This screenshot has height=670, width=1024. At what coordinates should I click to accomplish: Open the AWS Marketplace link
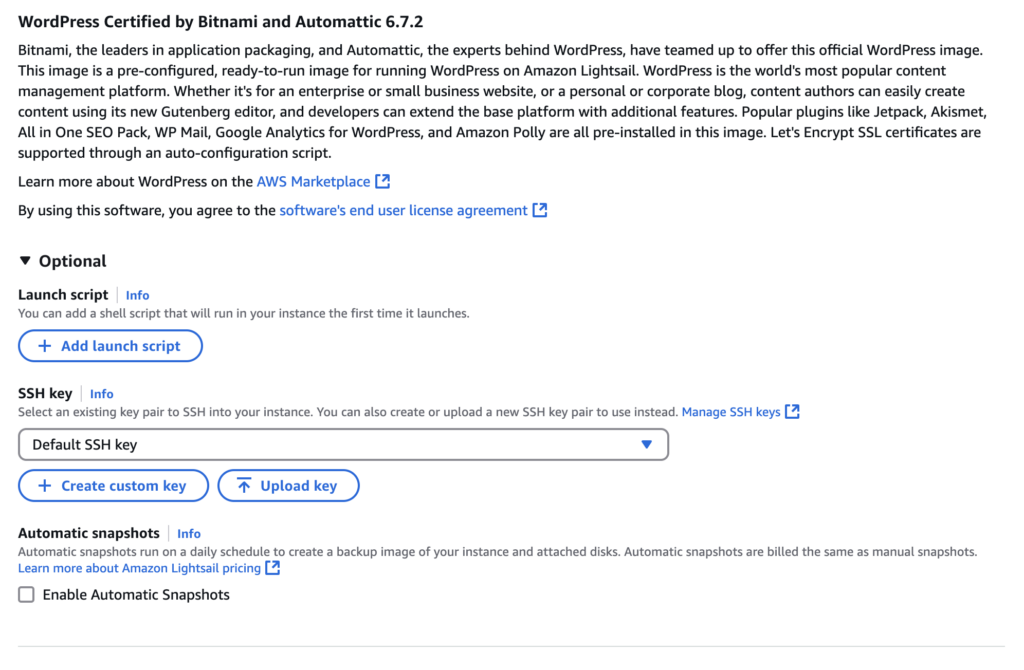tap(313, 182)
